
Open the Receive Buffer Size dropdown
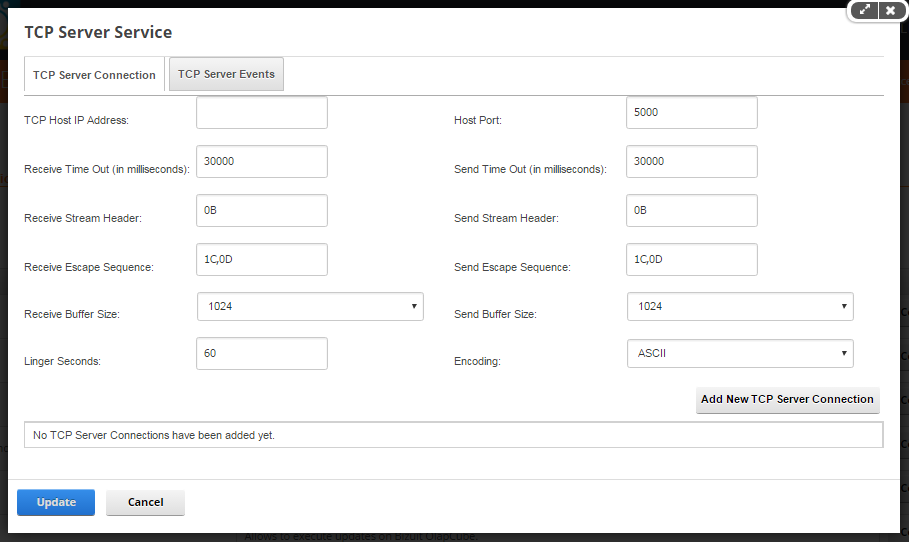click(x=310, y=307)
